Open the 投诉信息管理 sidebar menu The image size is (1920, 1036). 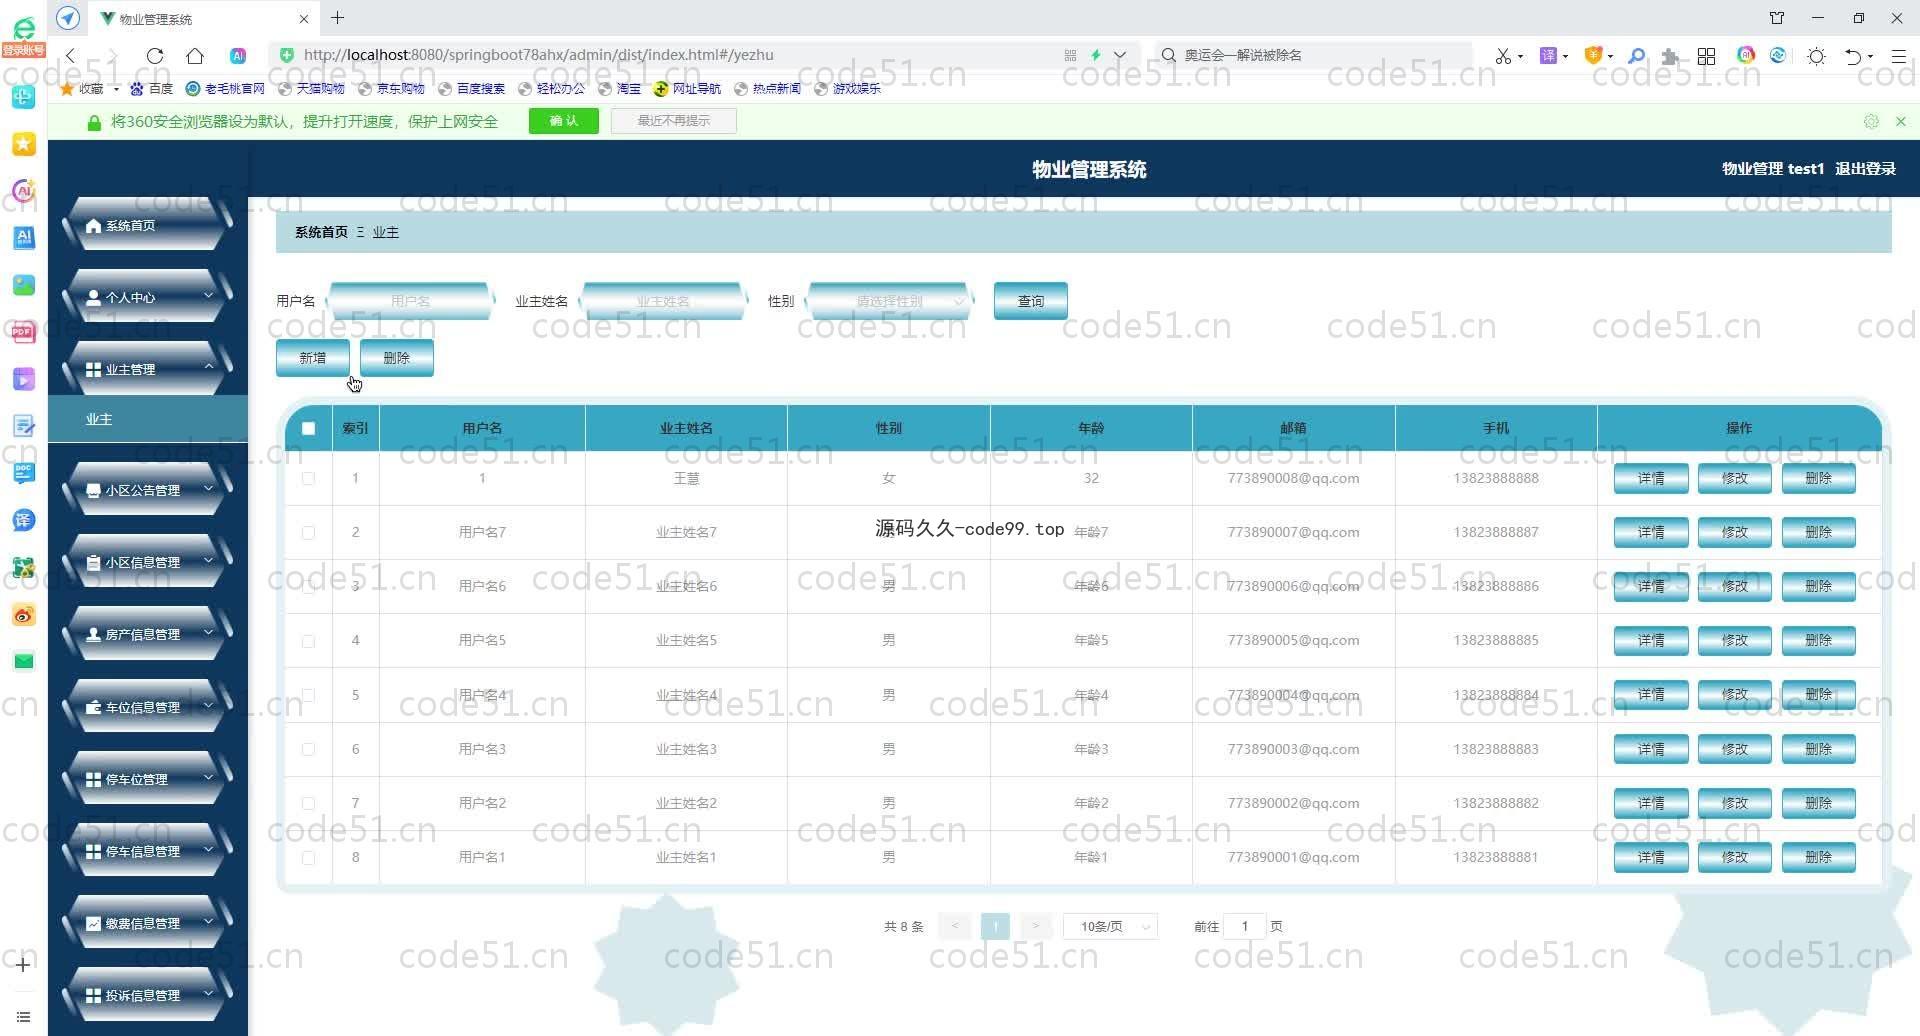(148, 995)
